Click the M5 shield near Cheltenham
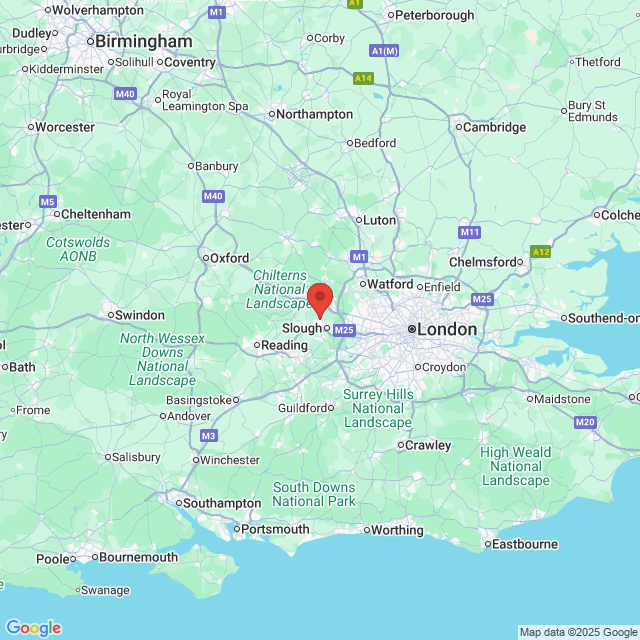The image size is (640, 640). (48, 202)
